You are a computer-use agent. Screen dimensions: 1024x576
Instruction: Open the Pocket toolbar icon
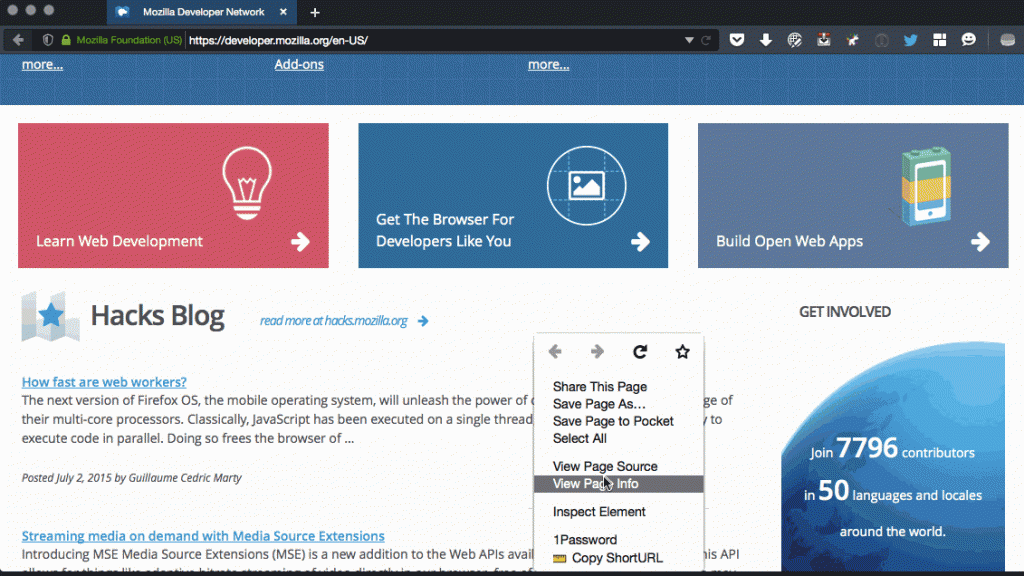pyautogui.click(x=737, y=40)
